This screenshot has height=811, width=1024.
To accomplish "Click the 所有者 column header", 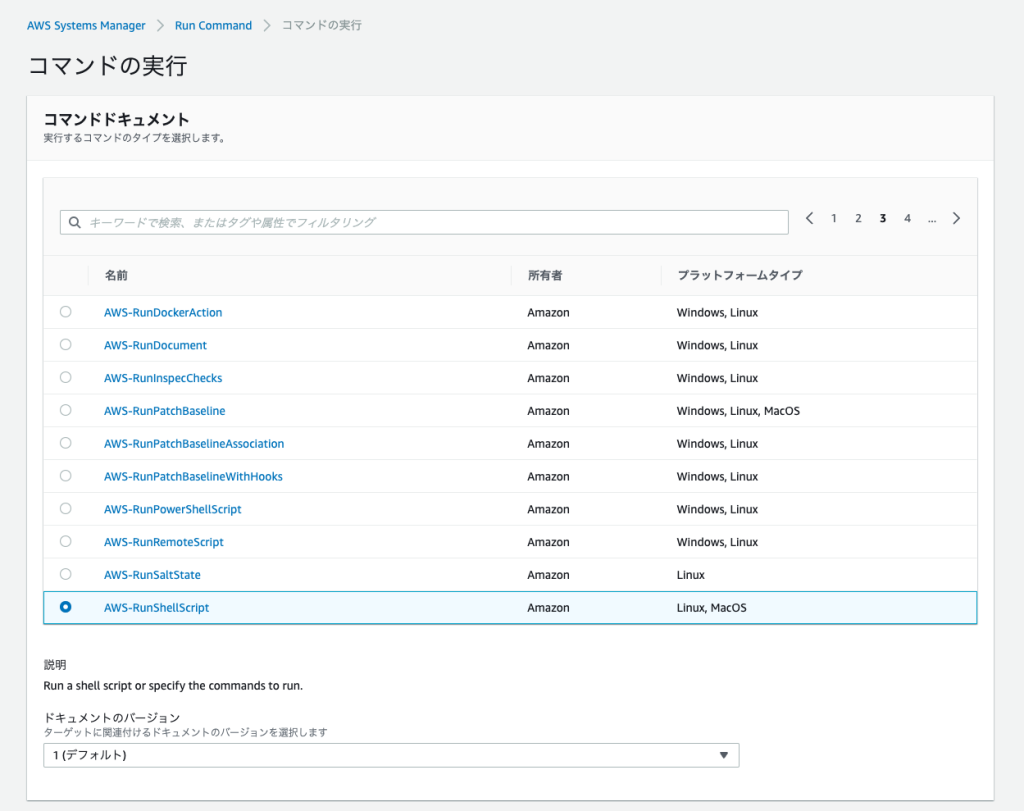I will pos(545,276).
